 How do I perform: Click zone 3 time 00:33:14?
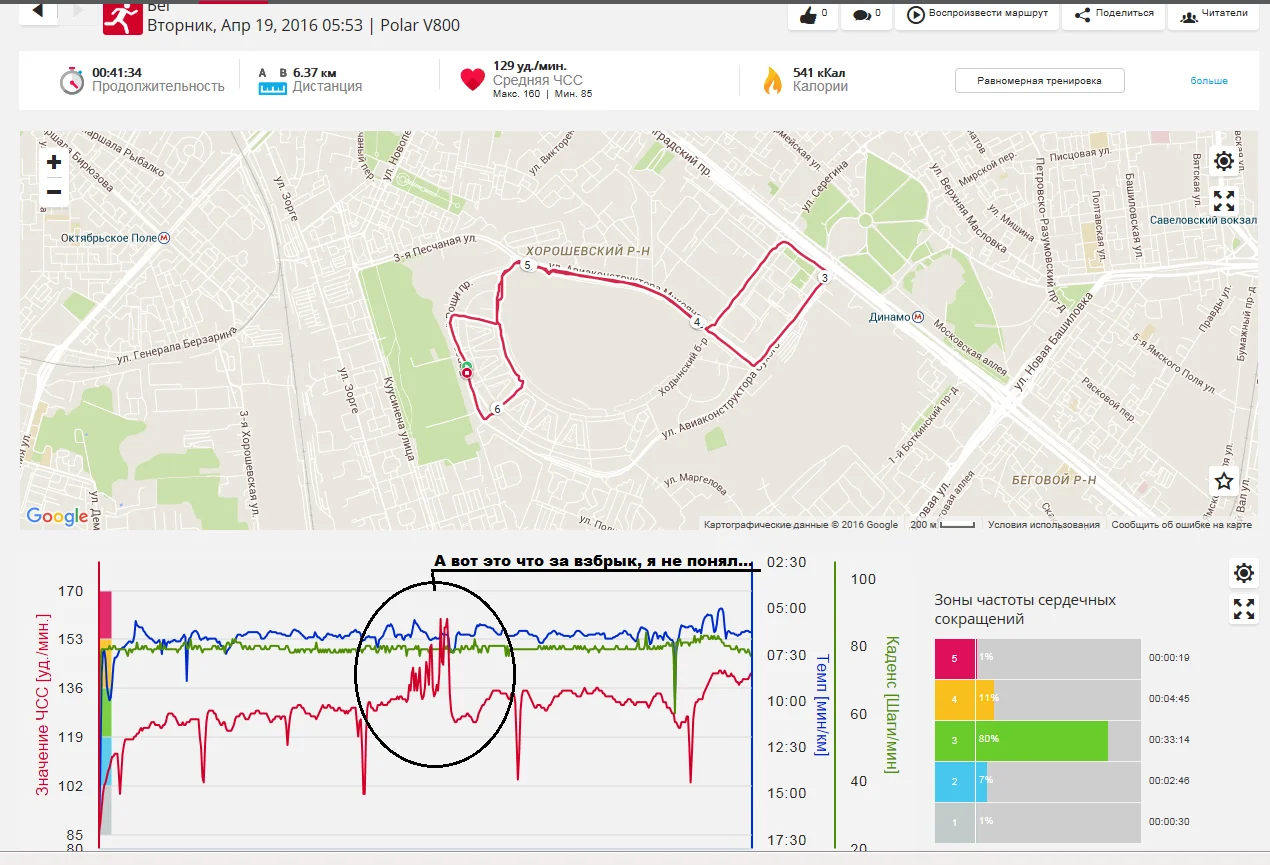[1169, 740]
